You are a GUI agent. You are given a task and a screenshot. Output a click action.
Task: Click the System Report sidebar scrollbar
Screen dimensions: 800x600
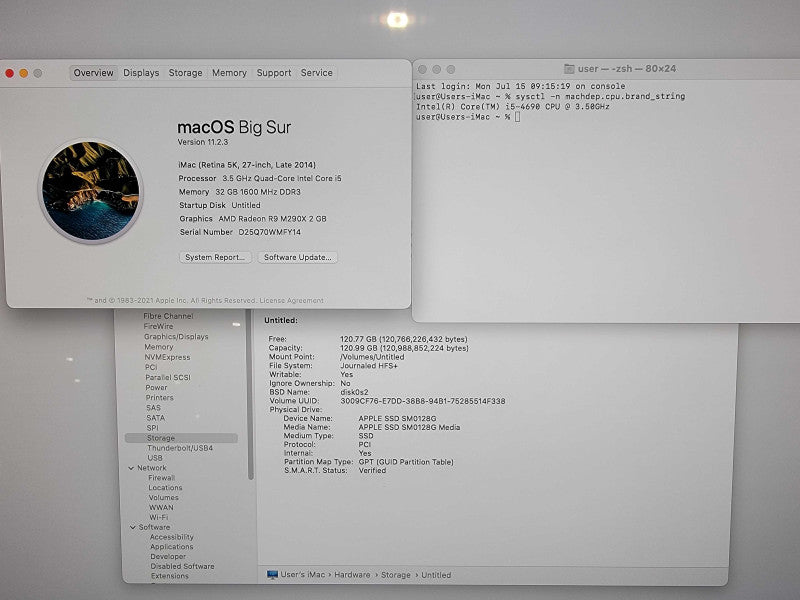click(250, 394)
